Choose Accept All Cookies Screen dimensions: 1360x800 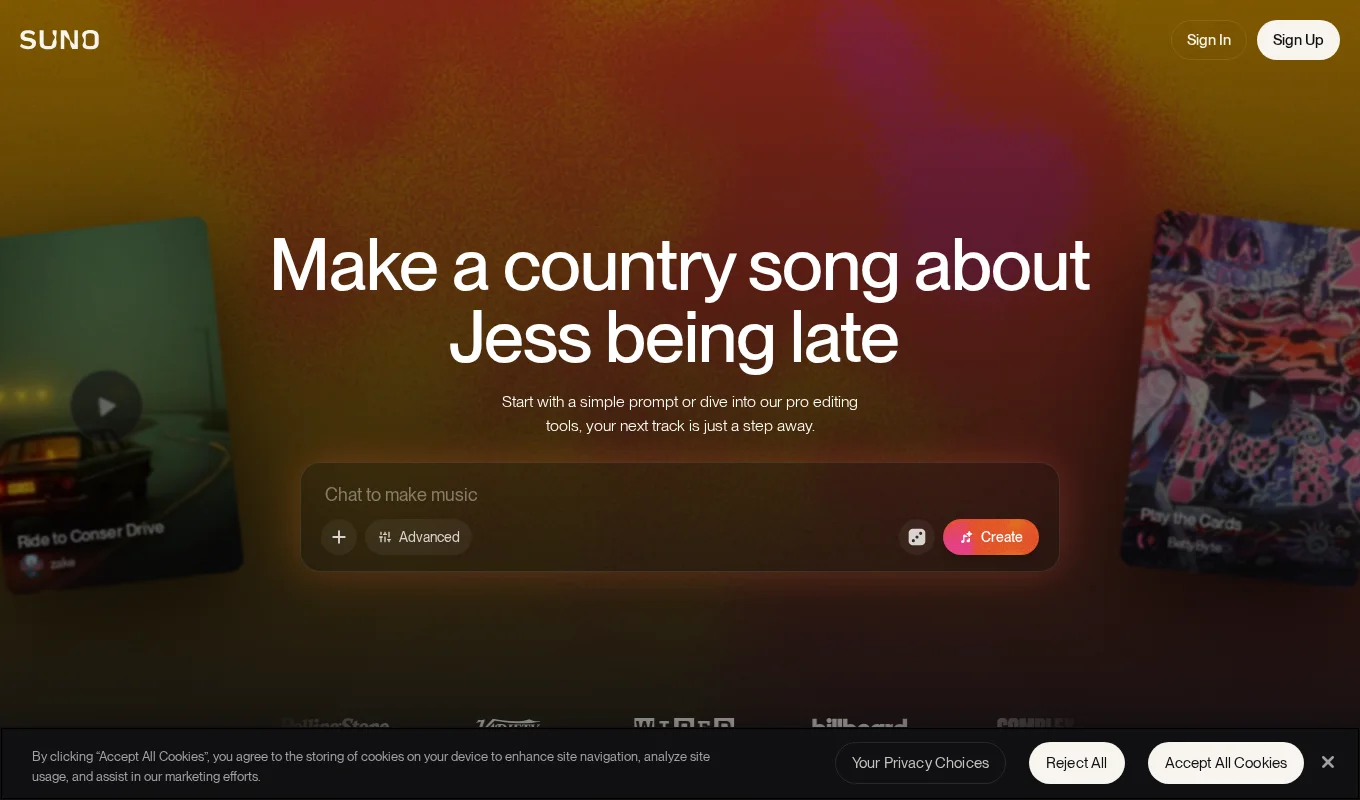pos(1226,763)
